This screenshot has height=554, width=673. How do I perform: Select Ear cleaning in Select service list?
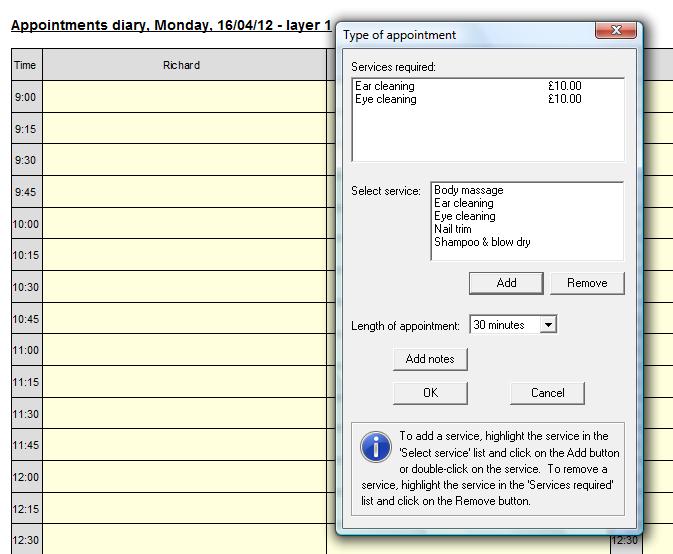tap(464, 203)
